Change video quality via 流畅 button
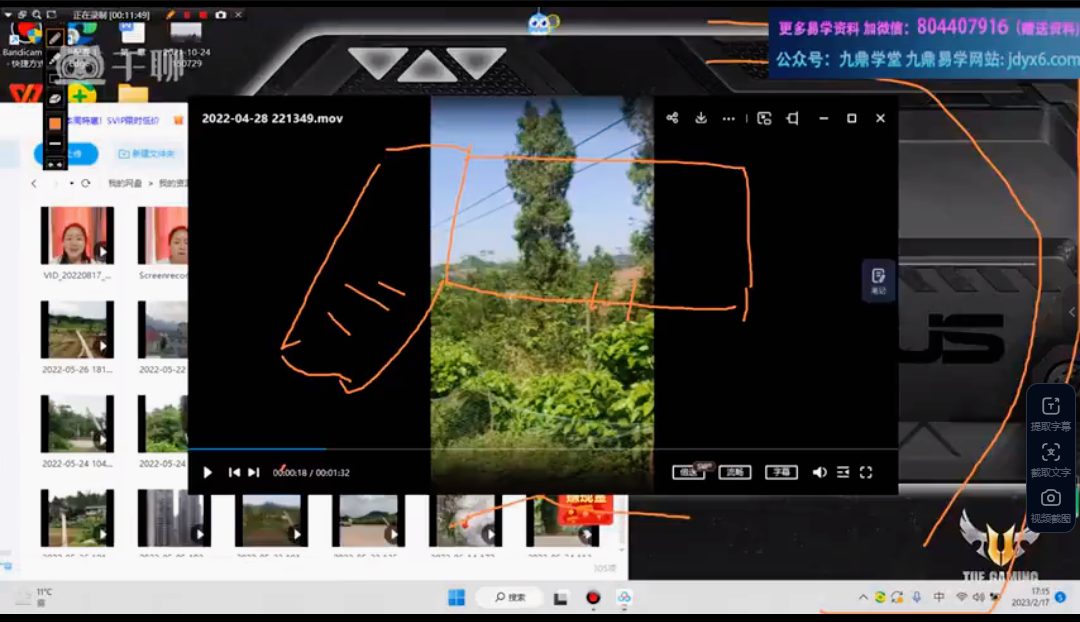The image size is (1080, 622). tap(735, 473)
